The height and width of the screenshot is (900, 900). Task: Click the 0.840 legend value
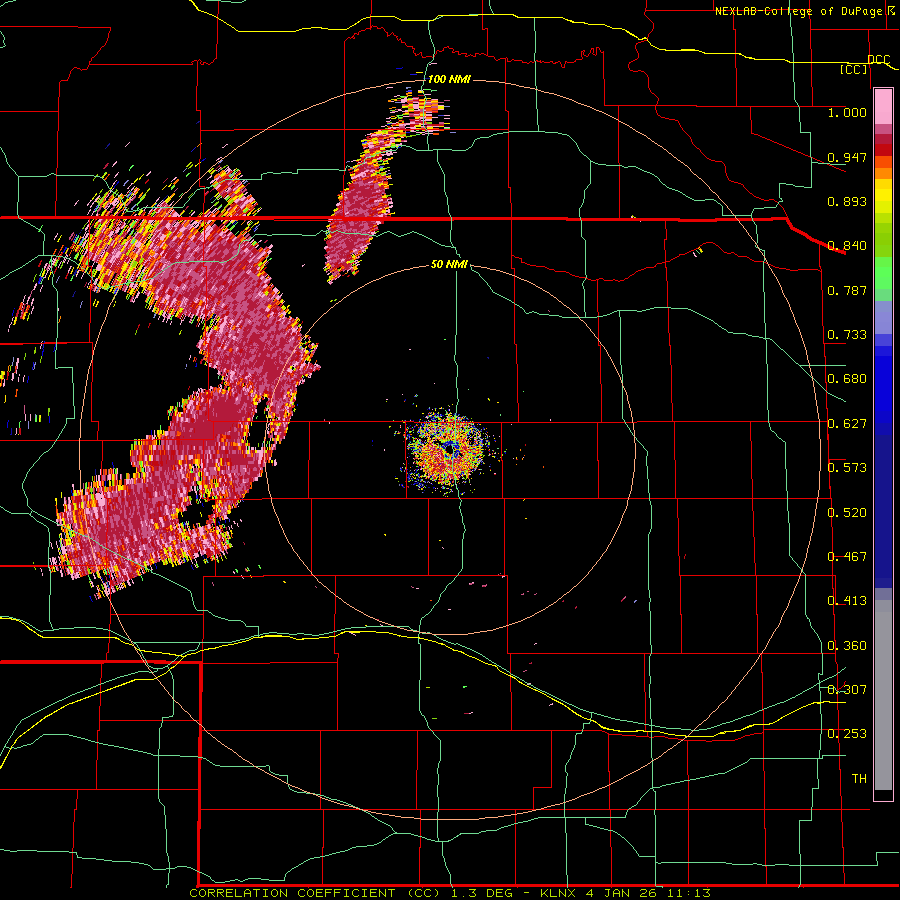coord(847,246)
